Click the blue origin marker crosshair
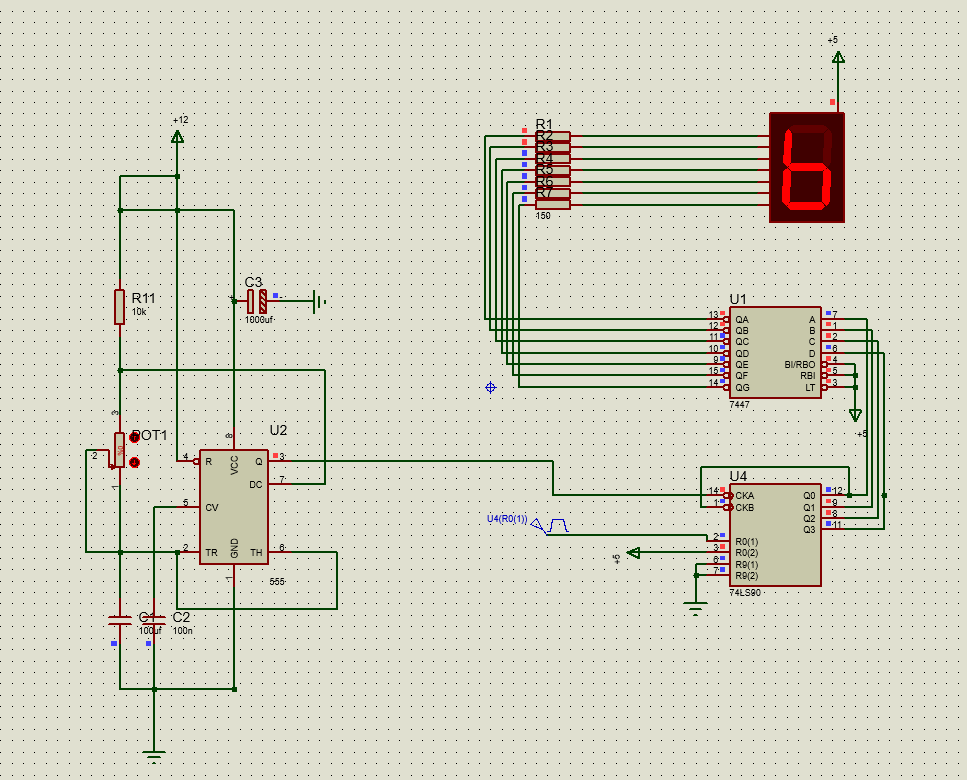The width and height of the screenshot is (967, 780). tap(490, 387)
